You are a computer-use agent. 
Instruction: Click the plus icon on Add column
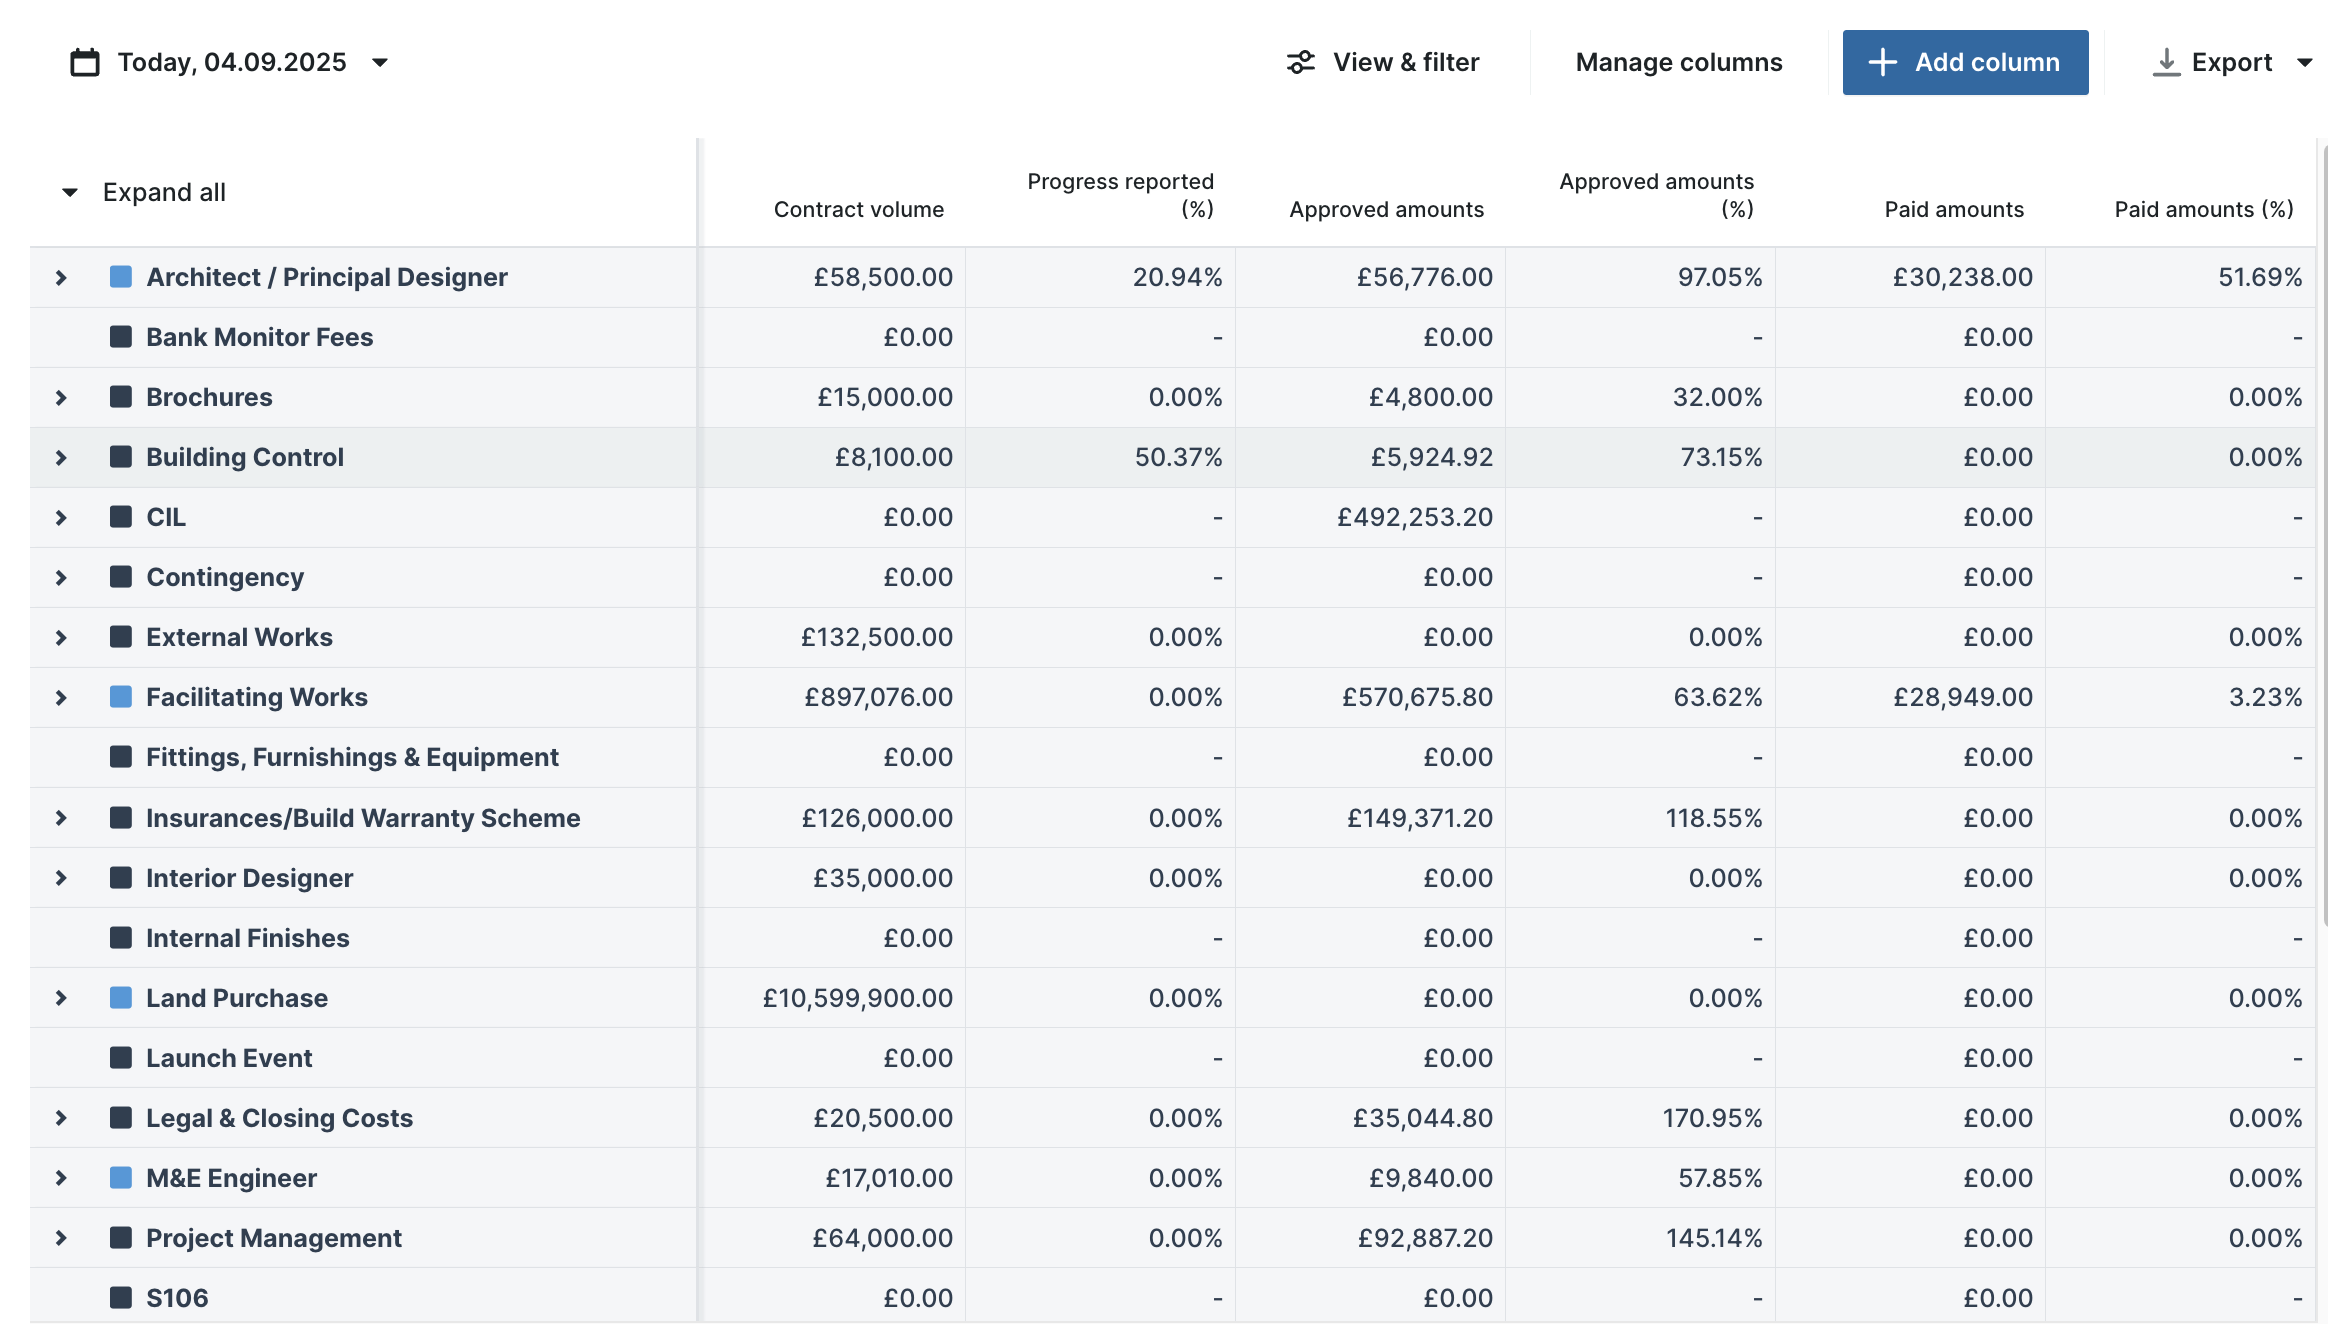(1882, 62)
